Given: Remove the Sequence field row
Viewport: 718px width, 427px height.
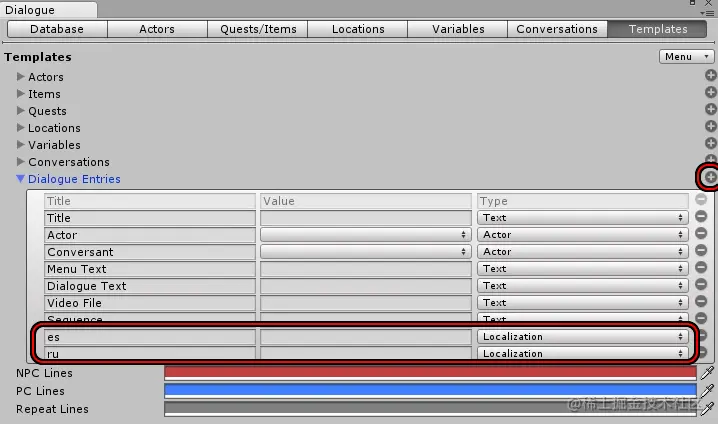Looking at the screenshot, I should 701,318.
